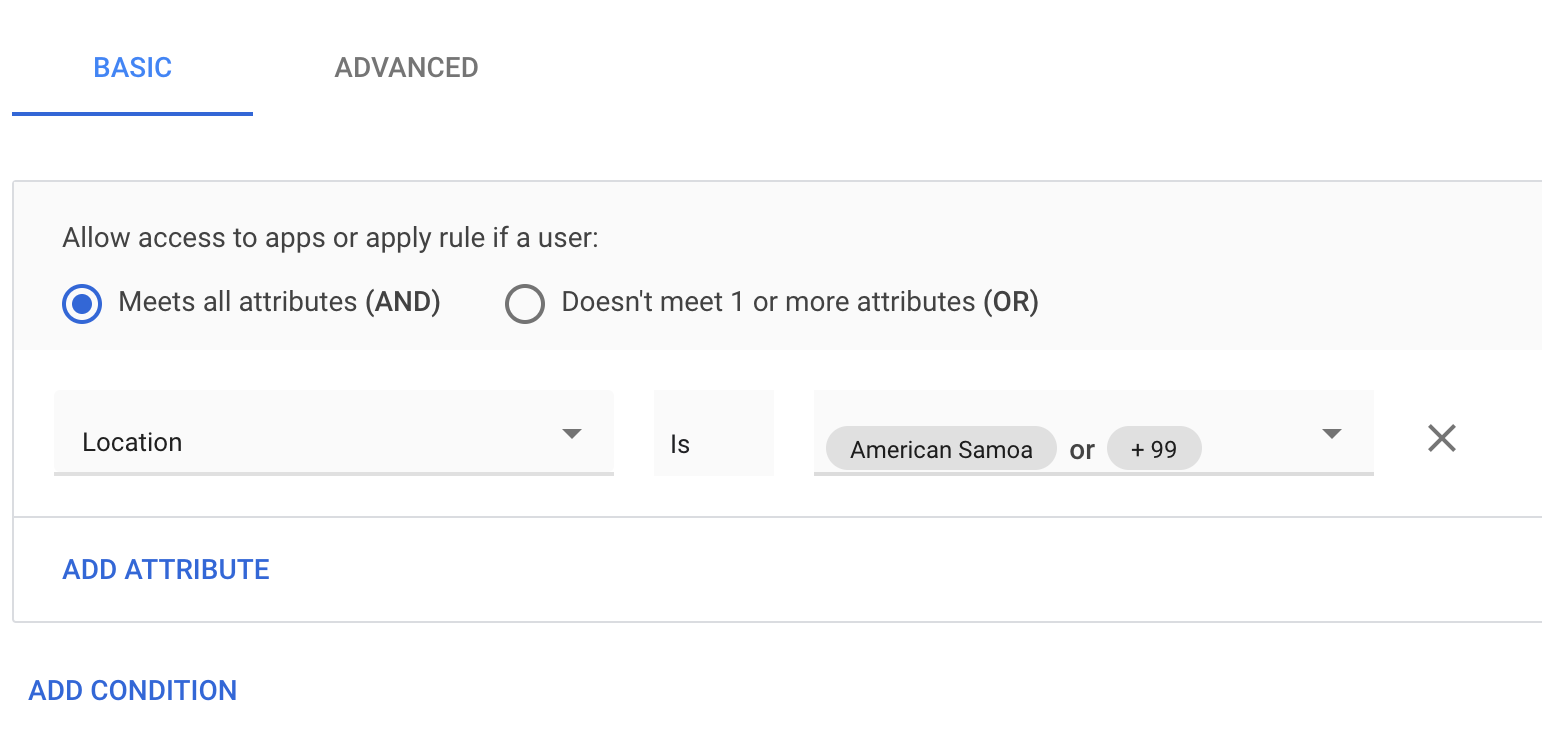Click ADD CONDITION

pyautogui.click(x=133, y=691)
